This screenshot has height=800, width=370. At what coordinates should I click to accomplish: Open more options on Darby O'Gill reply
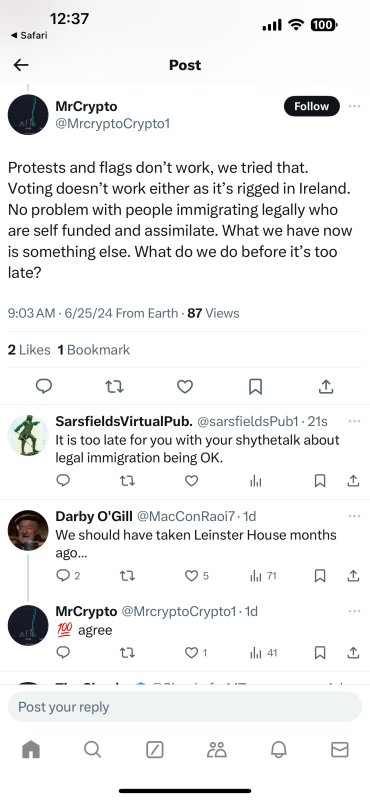tap(354, 516)
